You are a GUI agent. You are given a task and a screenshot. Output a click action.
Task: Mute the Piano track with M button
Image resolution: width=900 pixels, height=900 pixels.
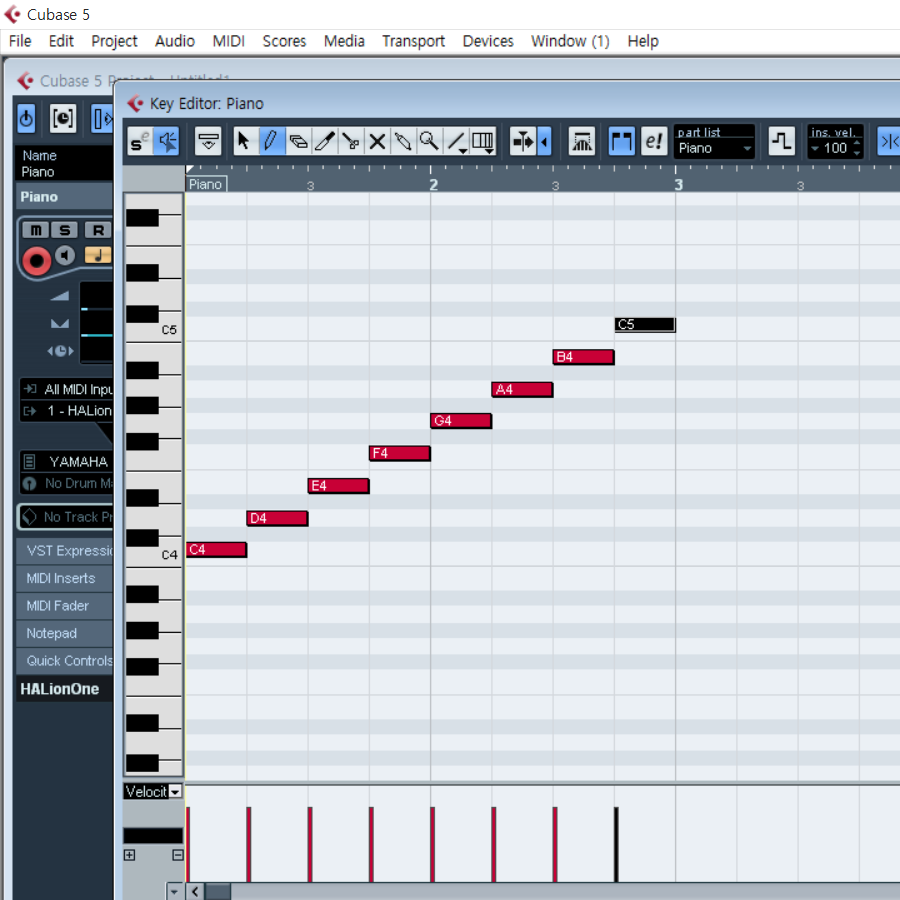[36, 230]
